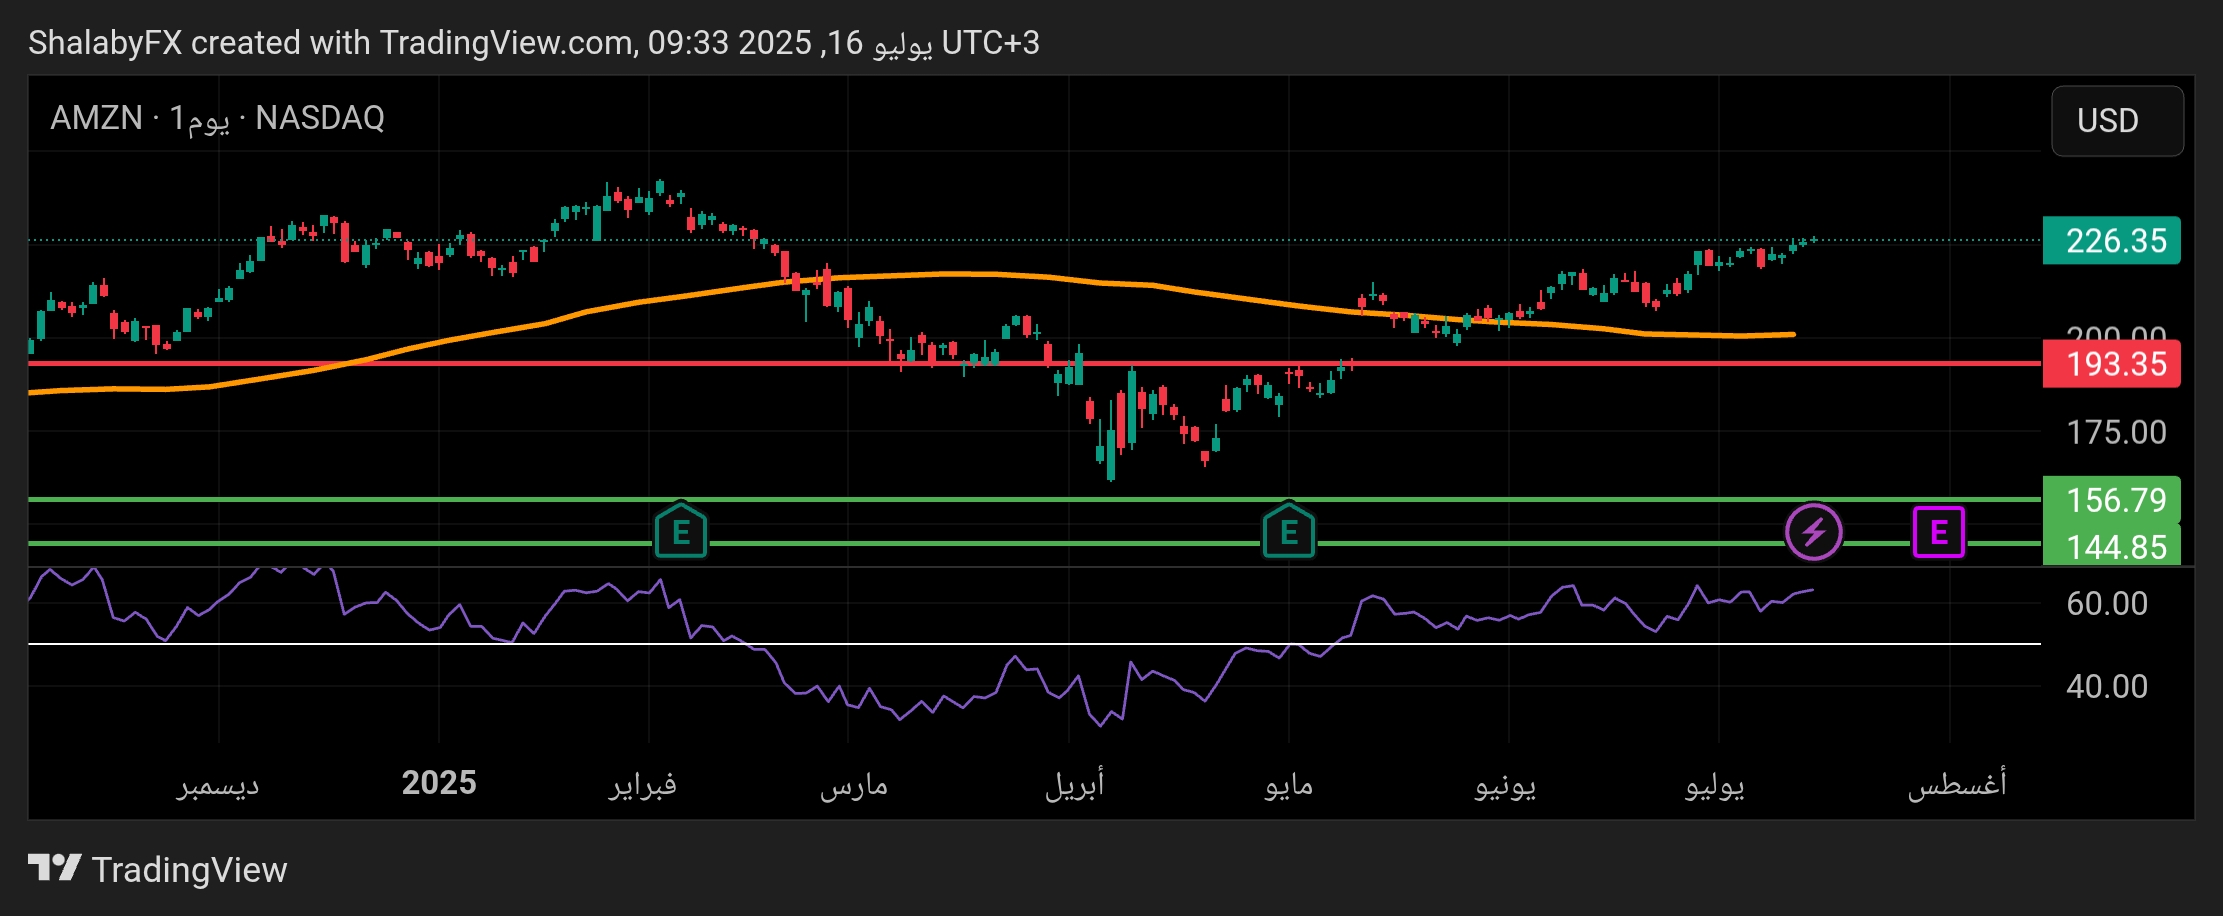Viewport: 2223px width, 916px height.
Task: Click the فبراير date axis label
Action: click(x=643, y=784)
